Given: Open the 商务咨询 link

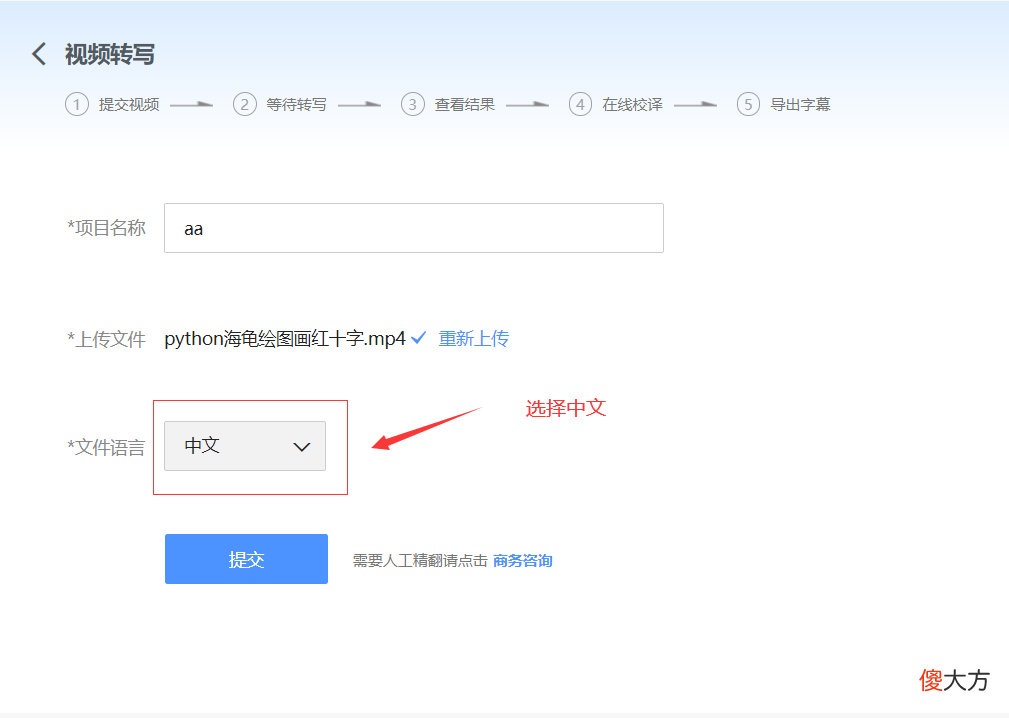Looking at the screenshot, I should coord(523,561).
